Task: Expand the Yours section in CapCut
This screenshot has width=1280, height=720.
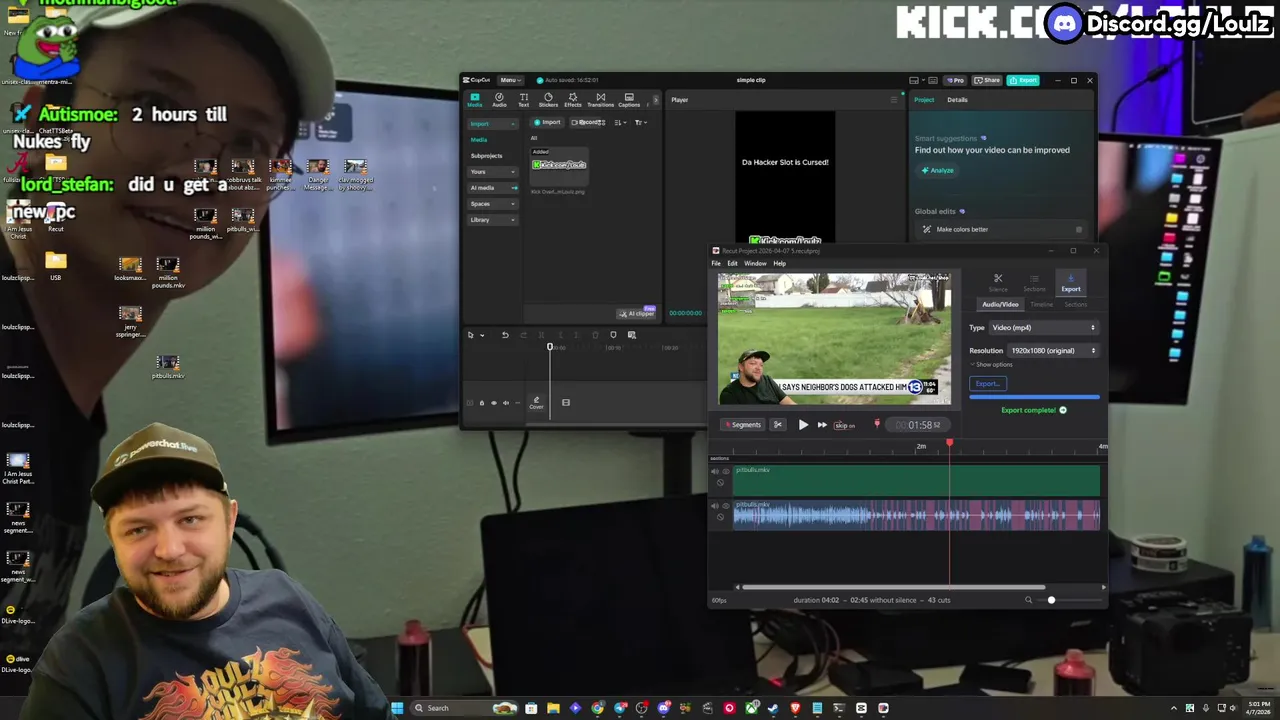Action: (x=493, y=172)
